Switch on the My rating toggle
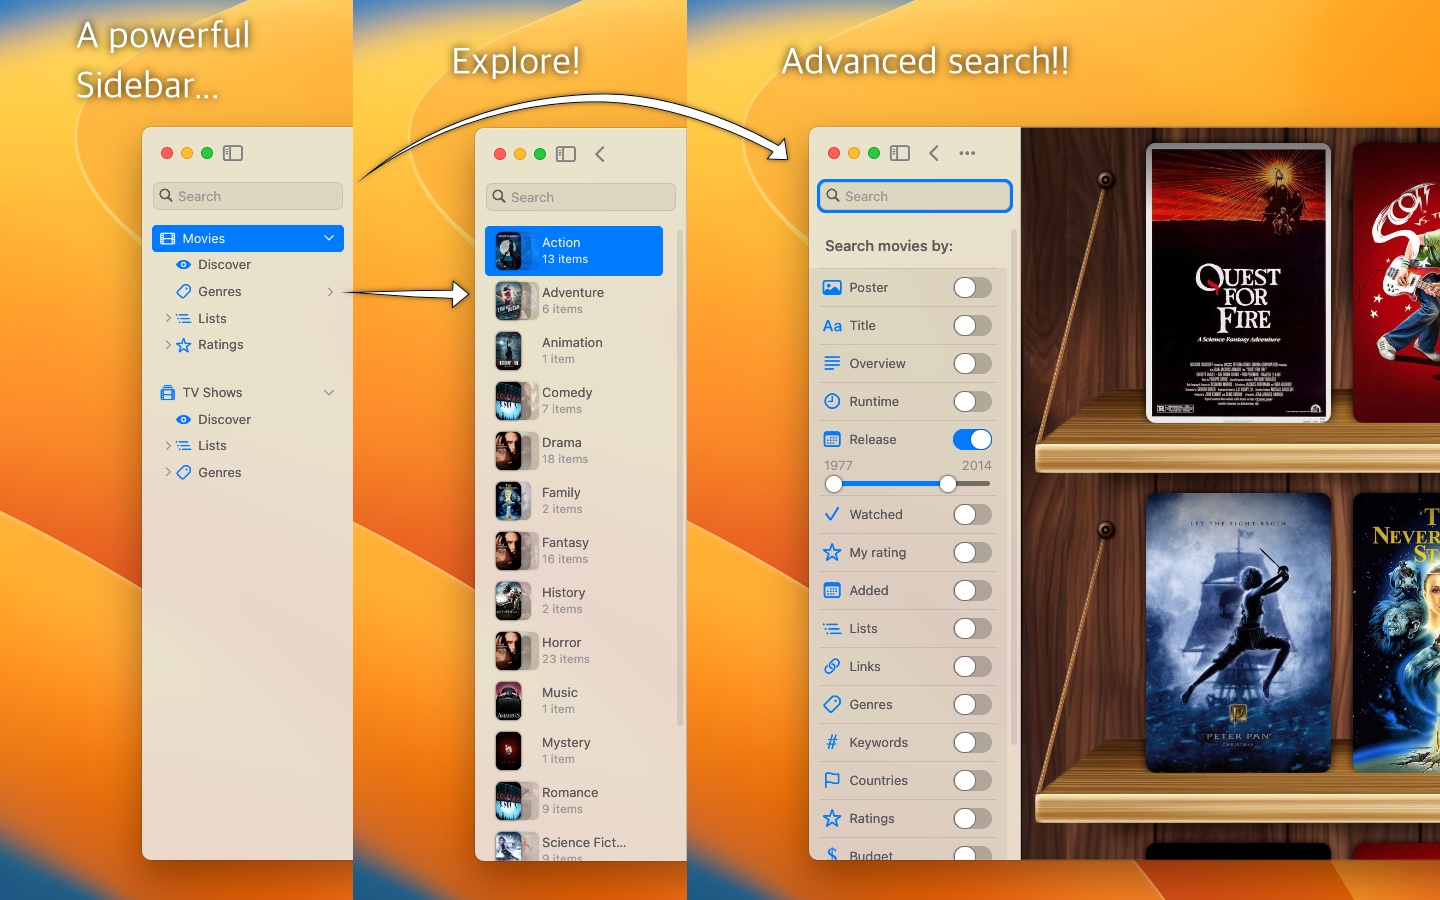This screenshot has height=900, width=1440. click(x=972, y=553)
